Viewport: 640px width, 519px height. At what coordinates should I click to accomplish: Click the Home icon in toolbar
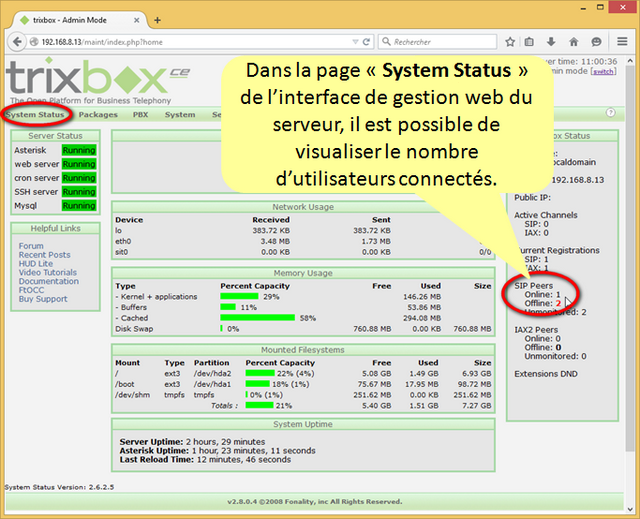(573, 42)
